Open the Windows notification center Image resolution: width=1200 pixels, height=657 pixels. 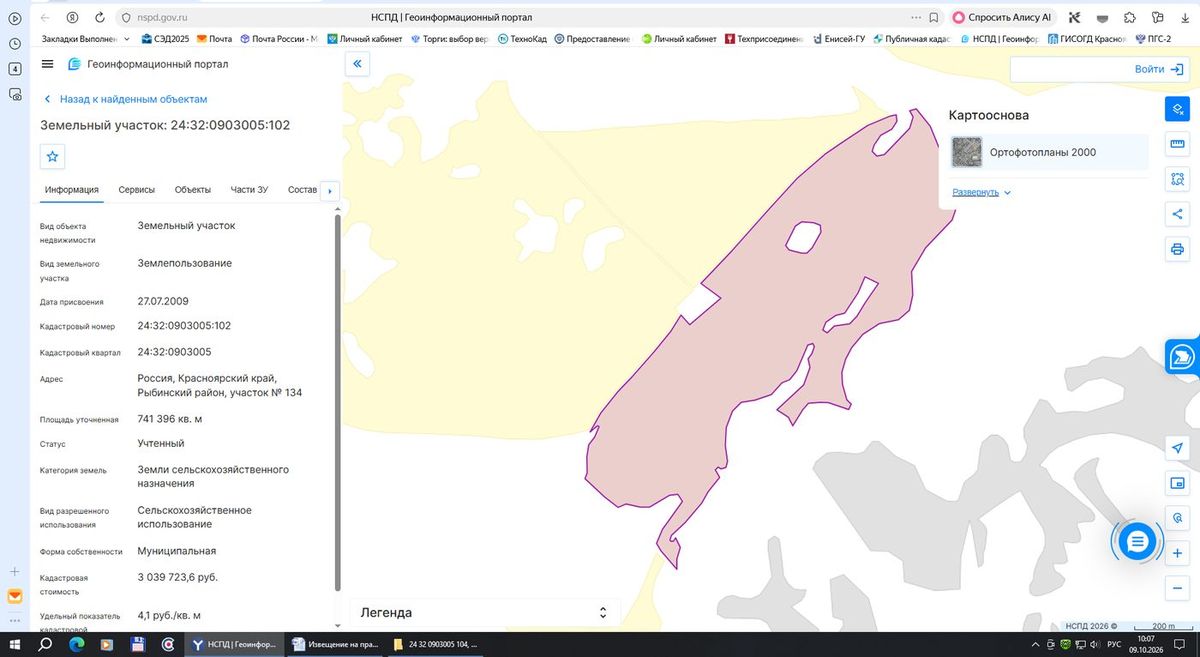pos(1180,644)
